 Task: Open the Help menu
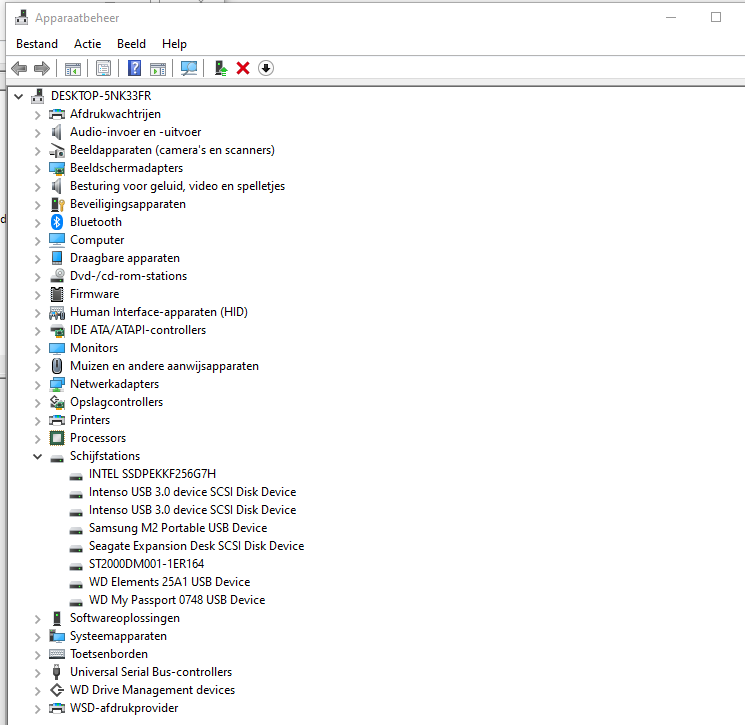174,44
